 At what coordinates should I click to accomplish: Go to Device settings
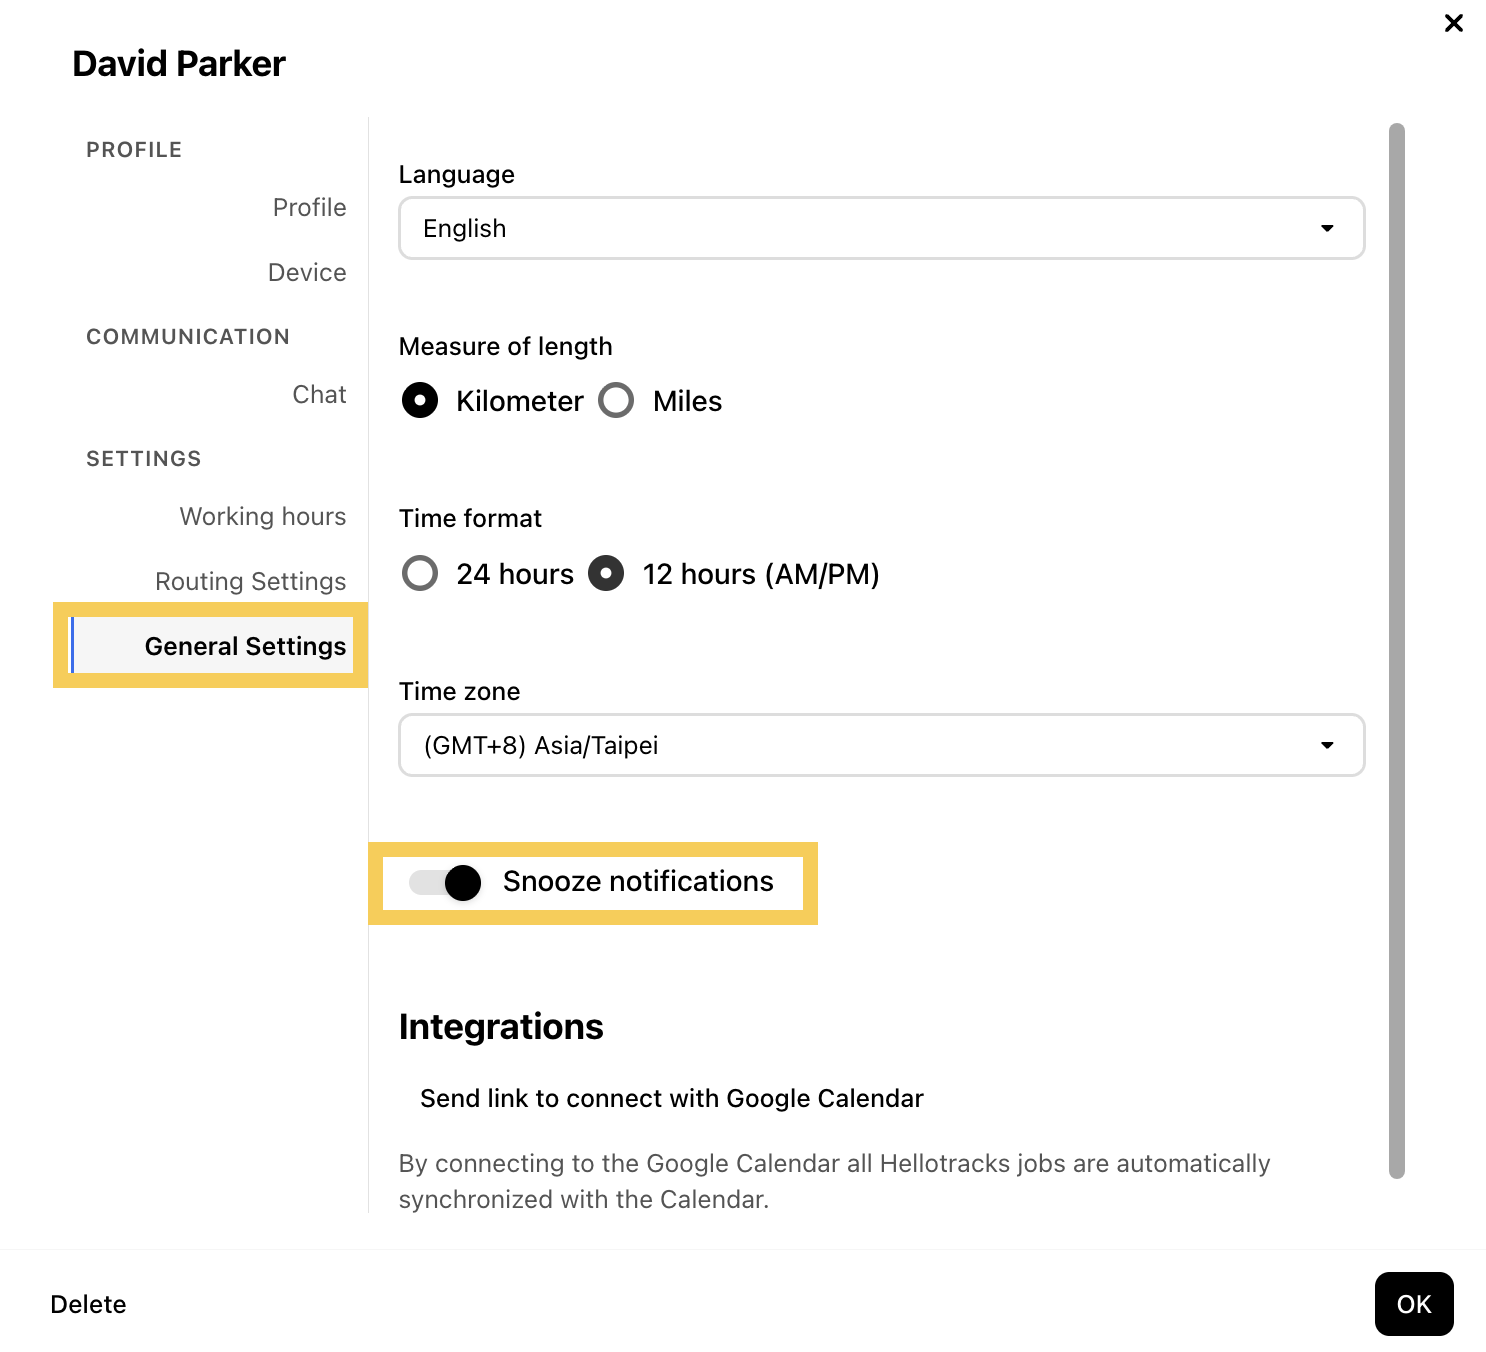307,273
